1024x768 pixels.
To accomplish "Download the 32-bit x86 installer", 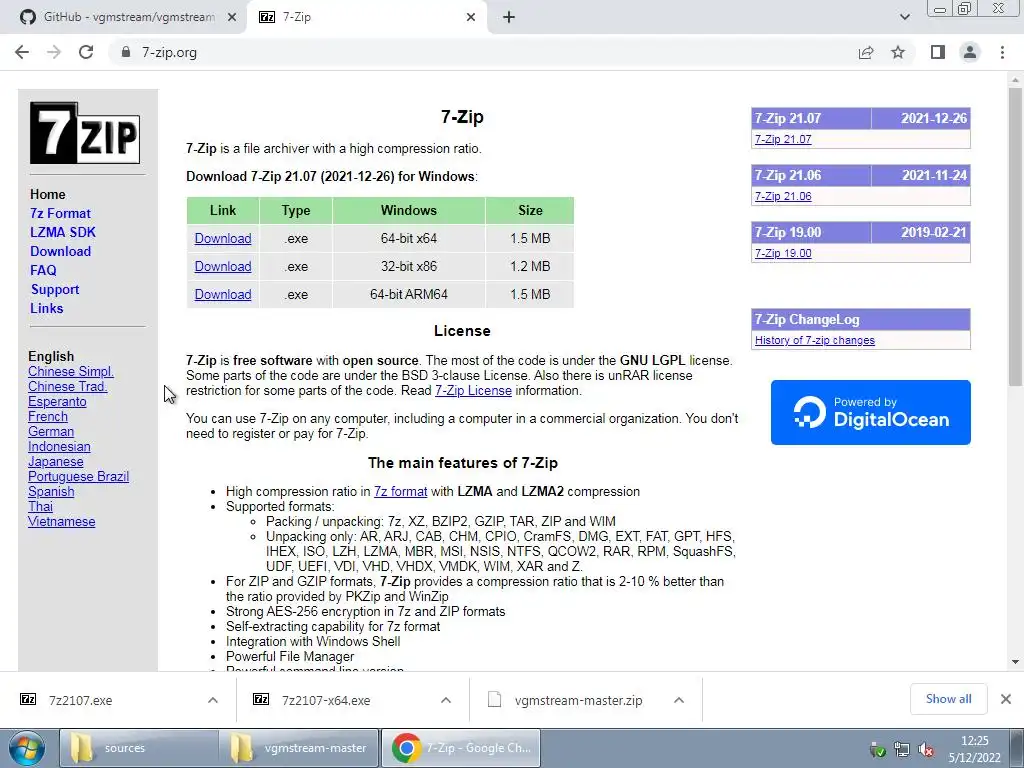I will click(x=223, y=266).
